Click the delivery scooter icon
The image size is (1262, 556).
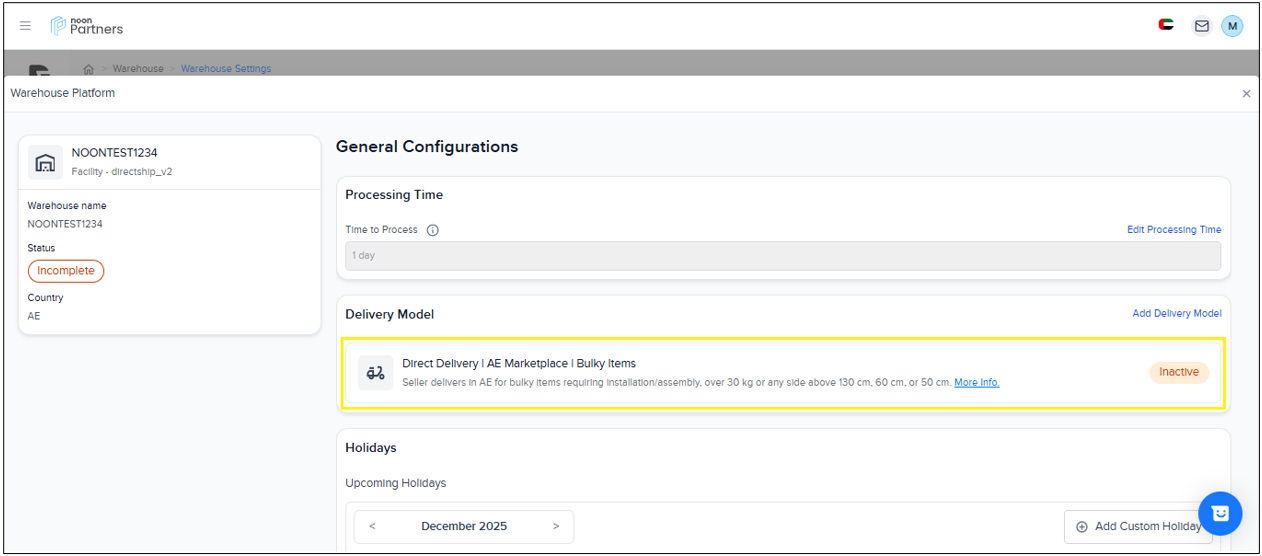coord(376,372)
